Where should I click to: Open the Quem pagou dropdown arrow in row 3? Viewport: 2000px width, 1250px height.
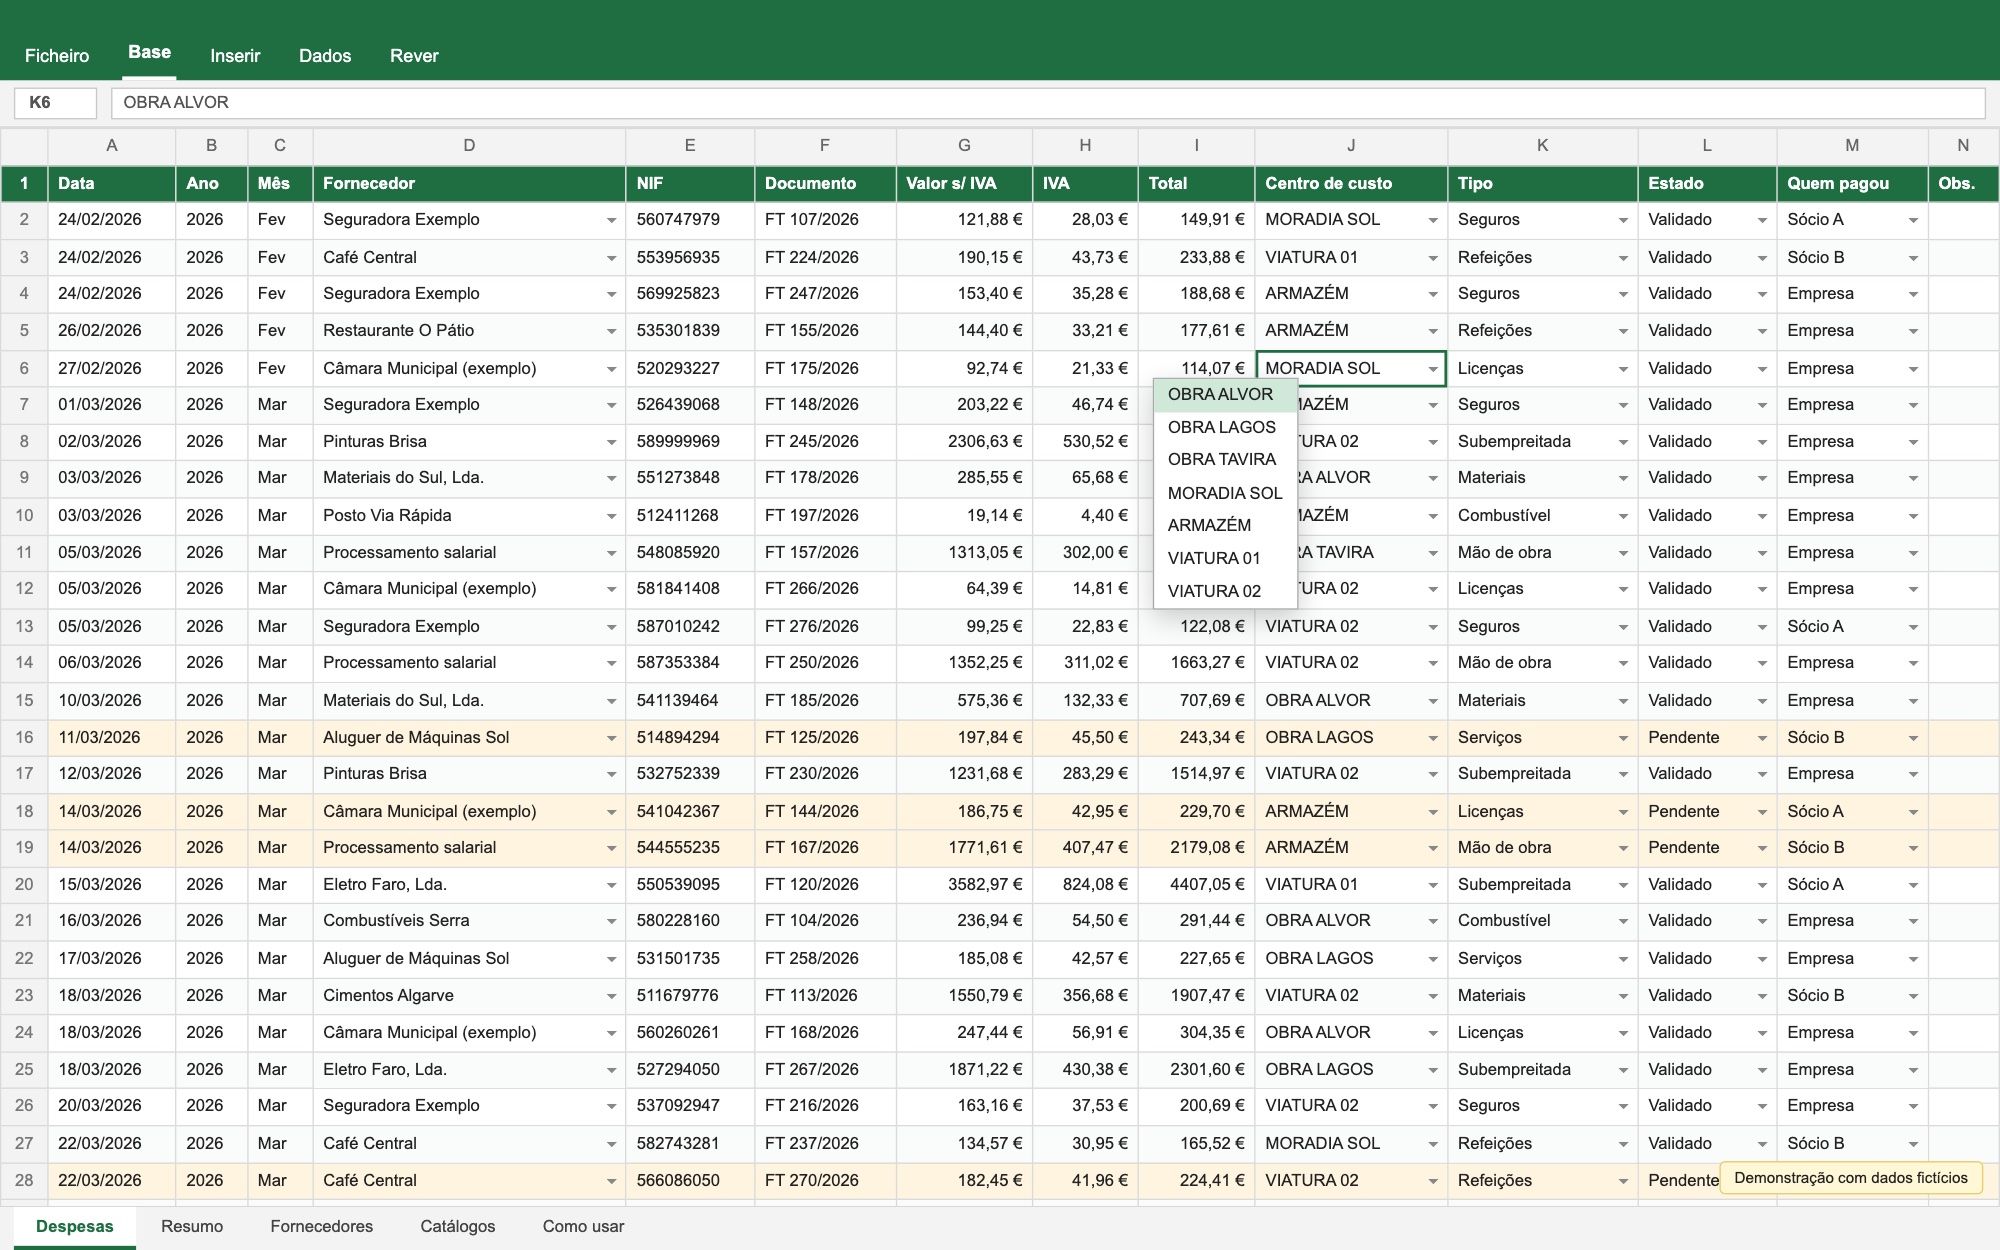click(1913, 258)
